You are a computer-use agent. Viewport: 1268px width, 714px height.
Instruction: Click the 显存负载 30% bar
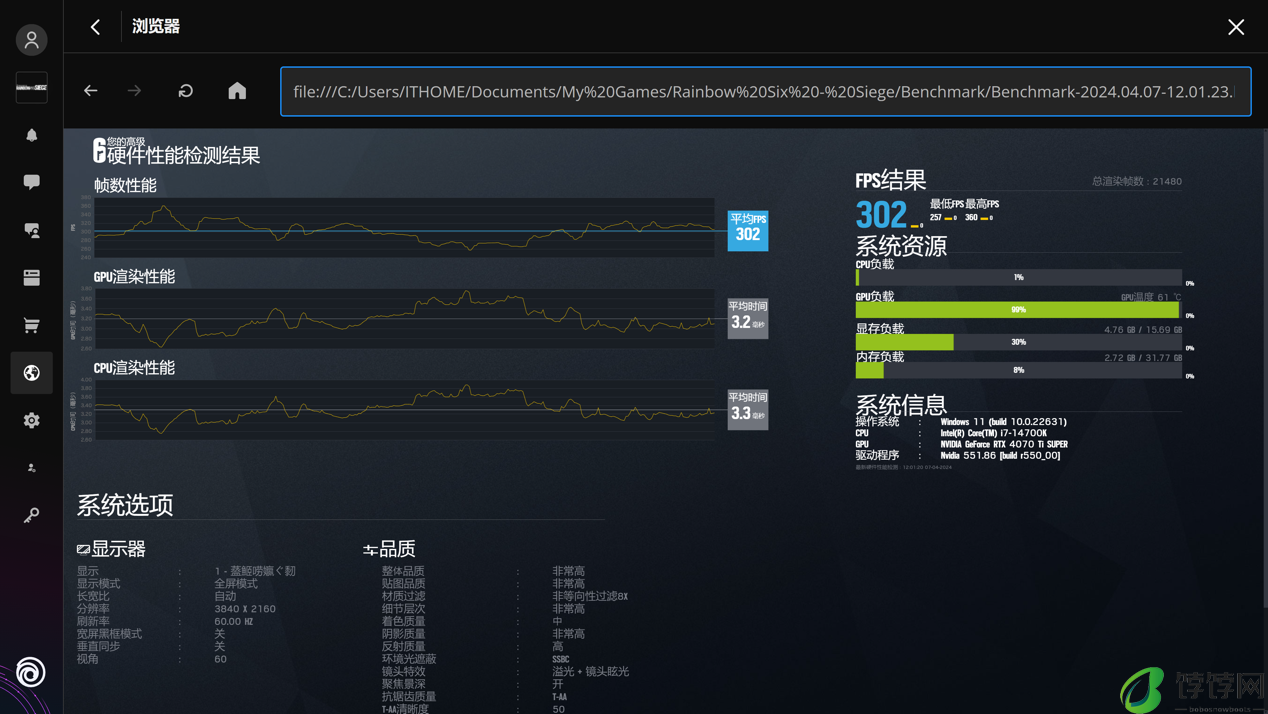[x=1019, y=342]
